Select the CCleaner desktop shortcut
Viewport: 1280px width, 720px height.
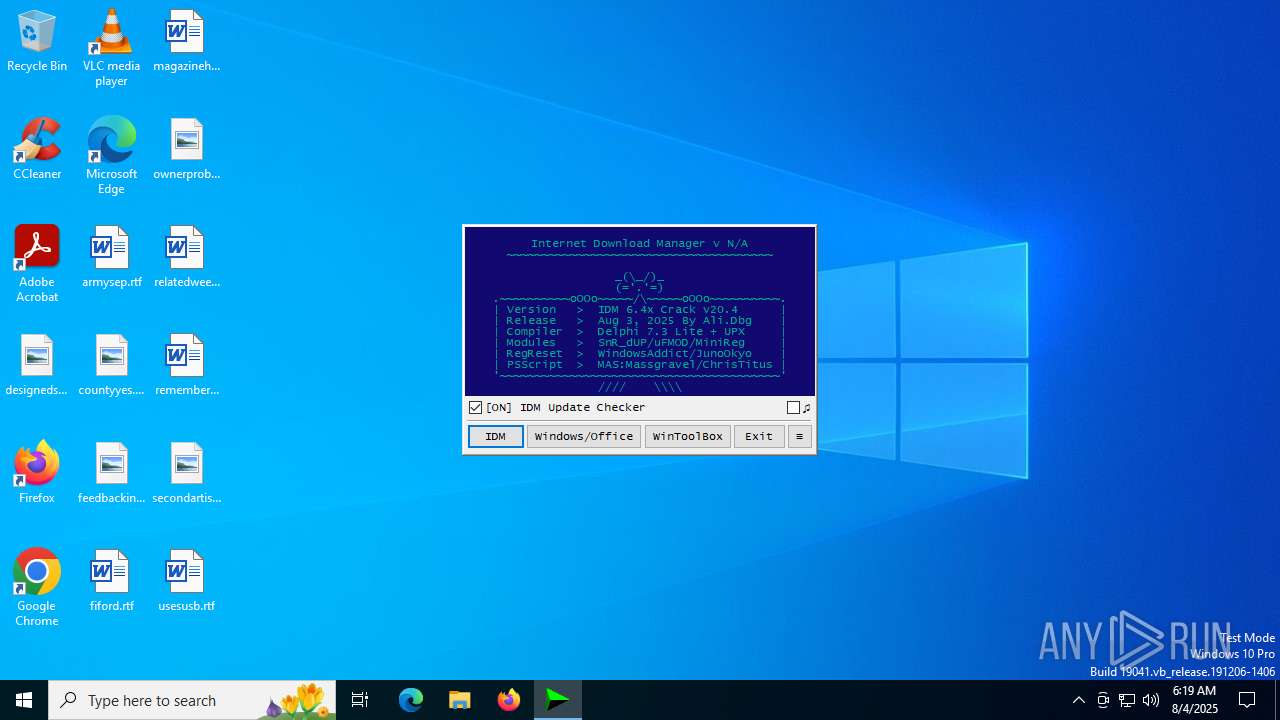click(37, 150)
